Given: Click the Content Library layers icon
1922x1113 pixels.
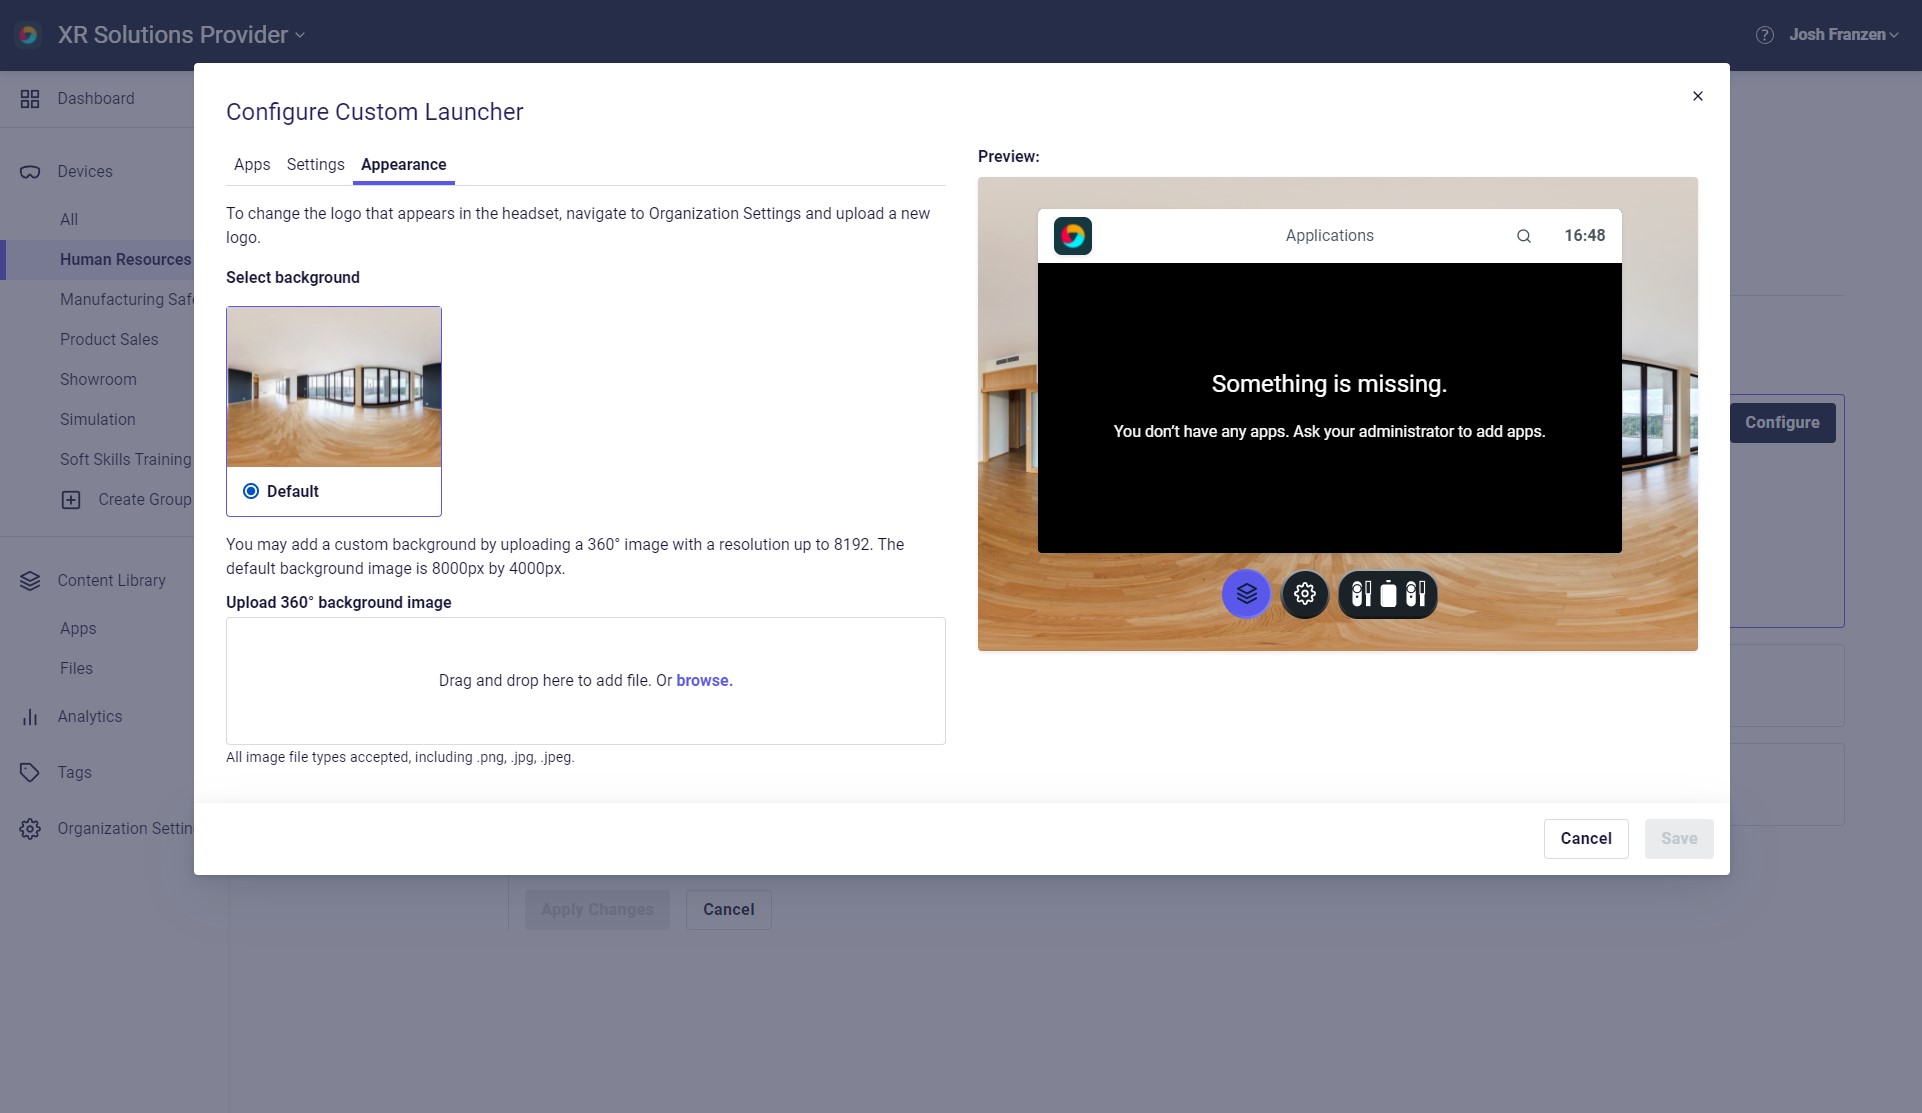Looking at the screenshot, I should point(30,581).
